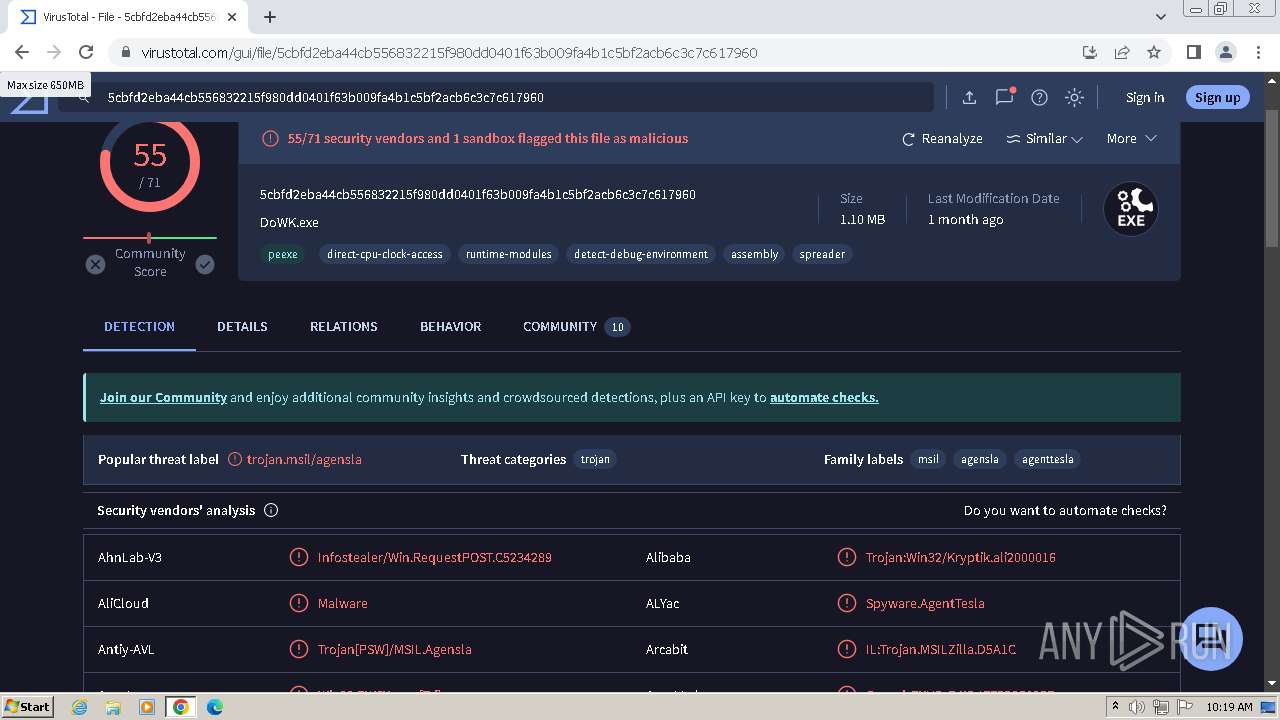Toggle the browser side panel
Image resolution: width=1280 pixels, height=720 pixels.
1194,52
